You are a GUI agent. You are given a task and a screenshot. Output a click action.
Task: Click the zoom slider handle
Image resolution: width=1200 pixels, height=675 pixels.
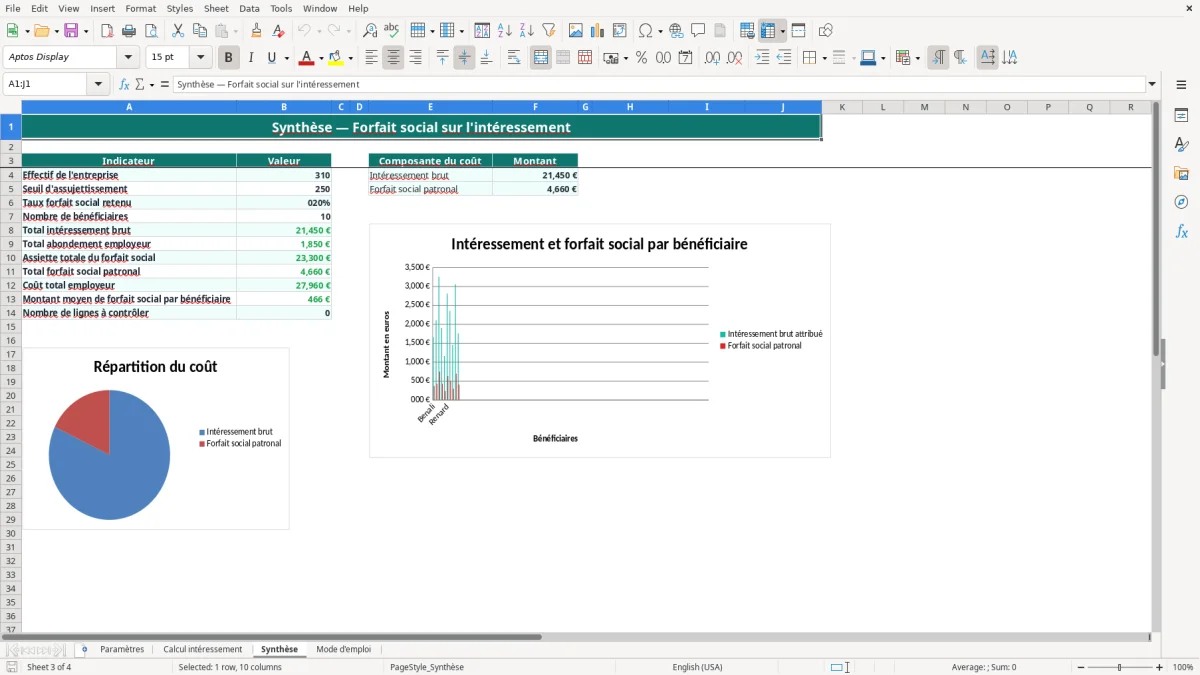pos(1120,667)
